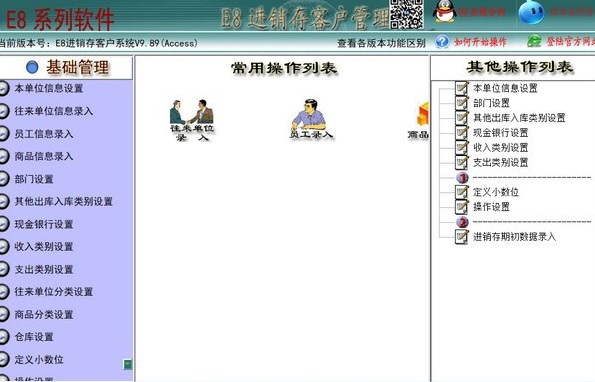Viewport: 595px width, 382px height.
Task: Click the 基础管理 panel header
Action: (x=66, y=68)
